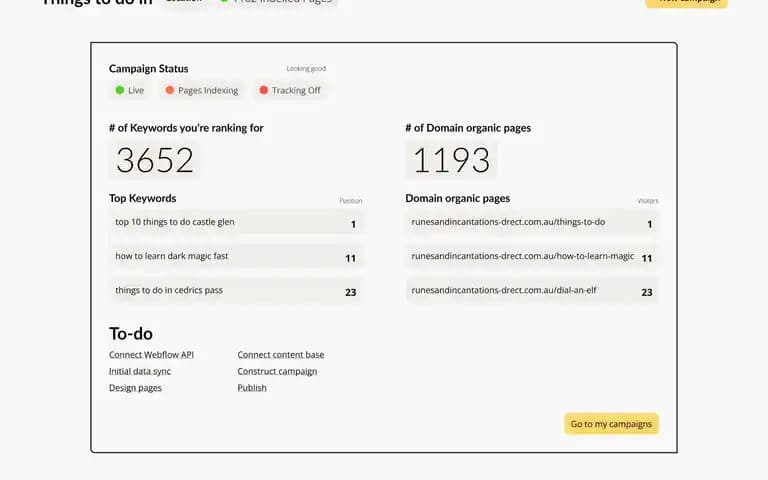768x480 pixels.
Task: Toggle the Live status chip
Action: point(130,90)
